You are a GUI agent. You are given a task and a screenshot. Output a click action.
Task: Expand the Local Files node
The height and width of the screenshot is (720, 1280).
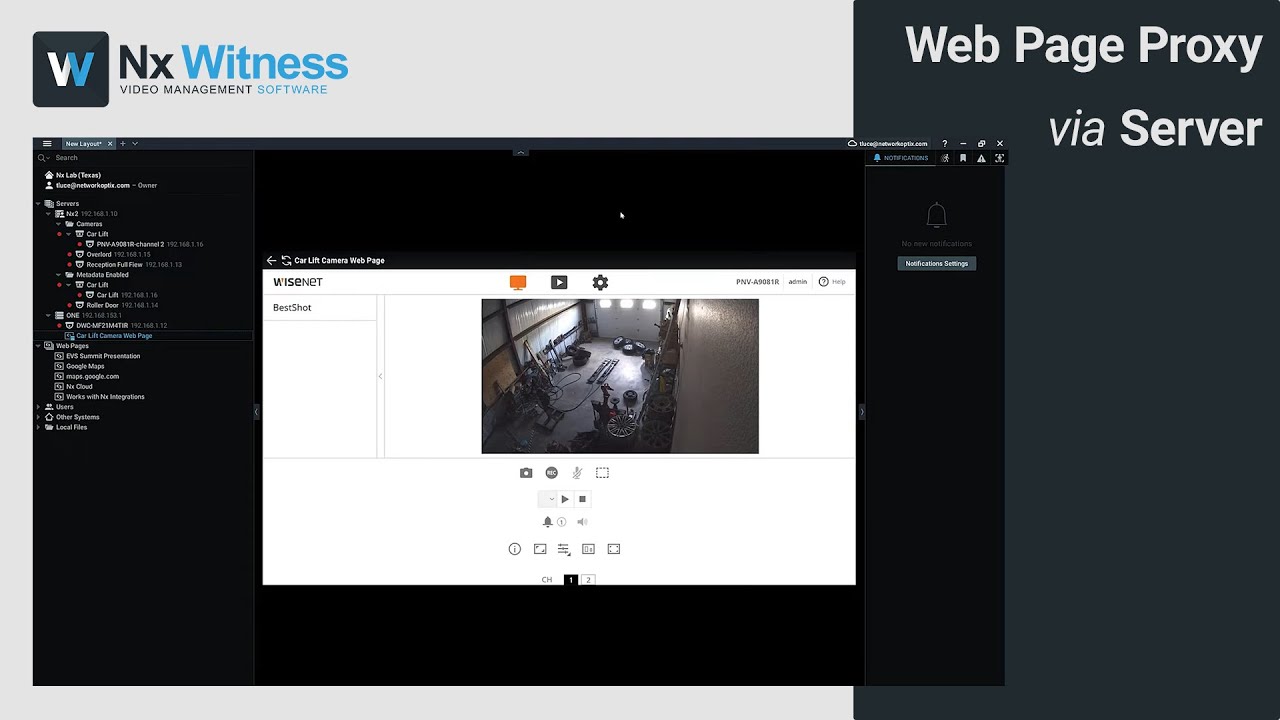39,427
